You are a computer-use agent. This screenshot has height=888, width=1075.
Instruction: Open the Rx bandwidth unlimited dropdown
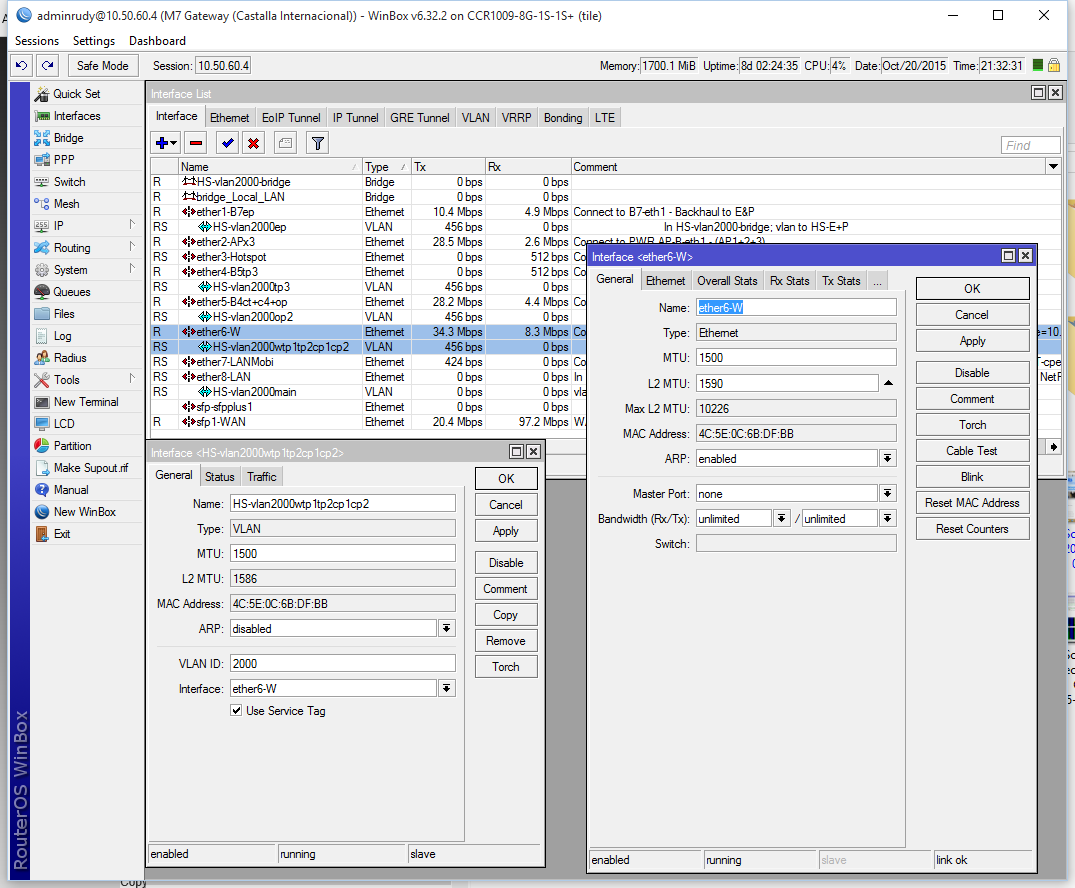coord(782,518)
